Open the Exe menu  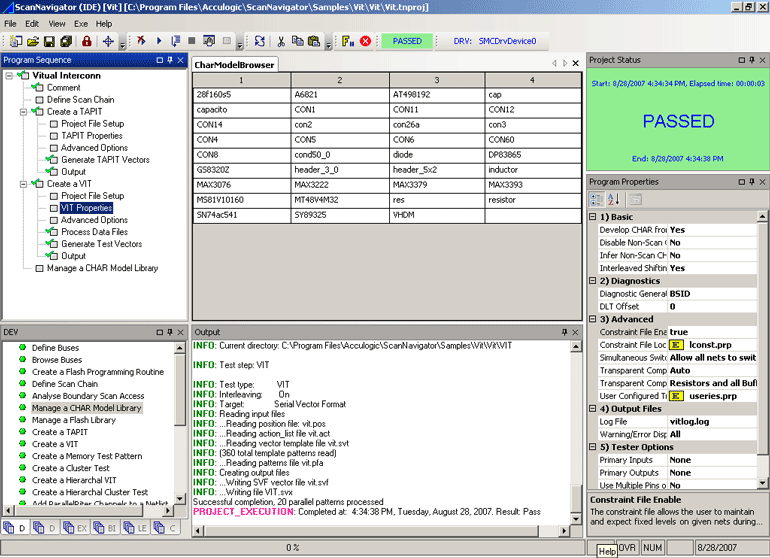coord(81,24)
